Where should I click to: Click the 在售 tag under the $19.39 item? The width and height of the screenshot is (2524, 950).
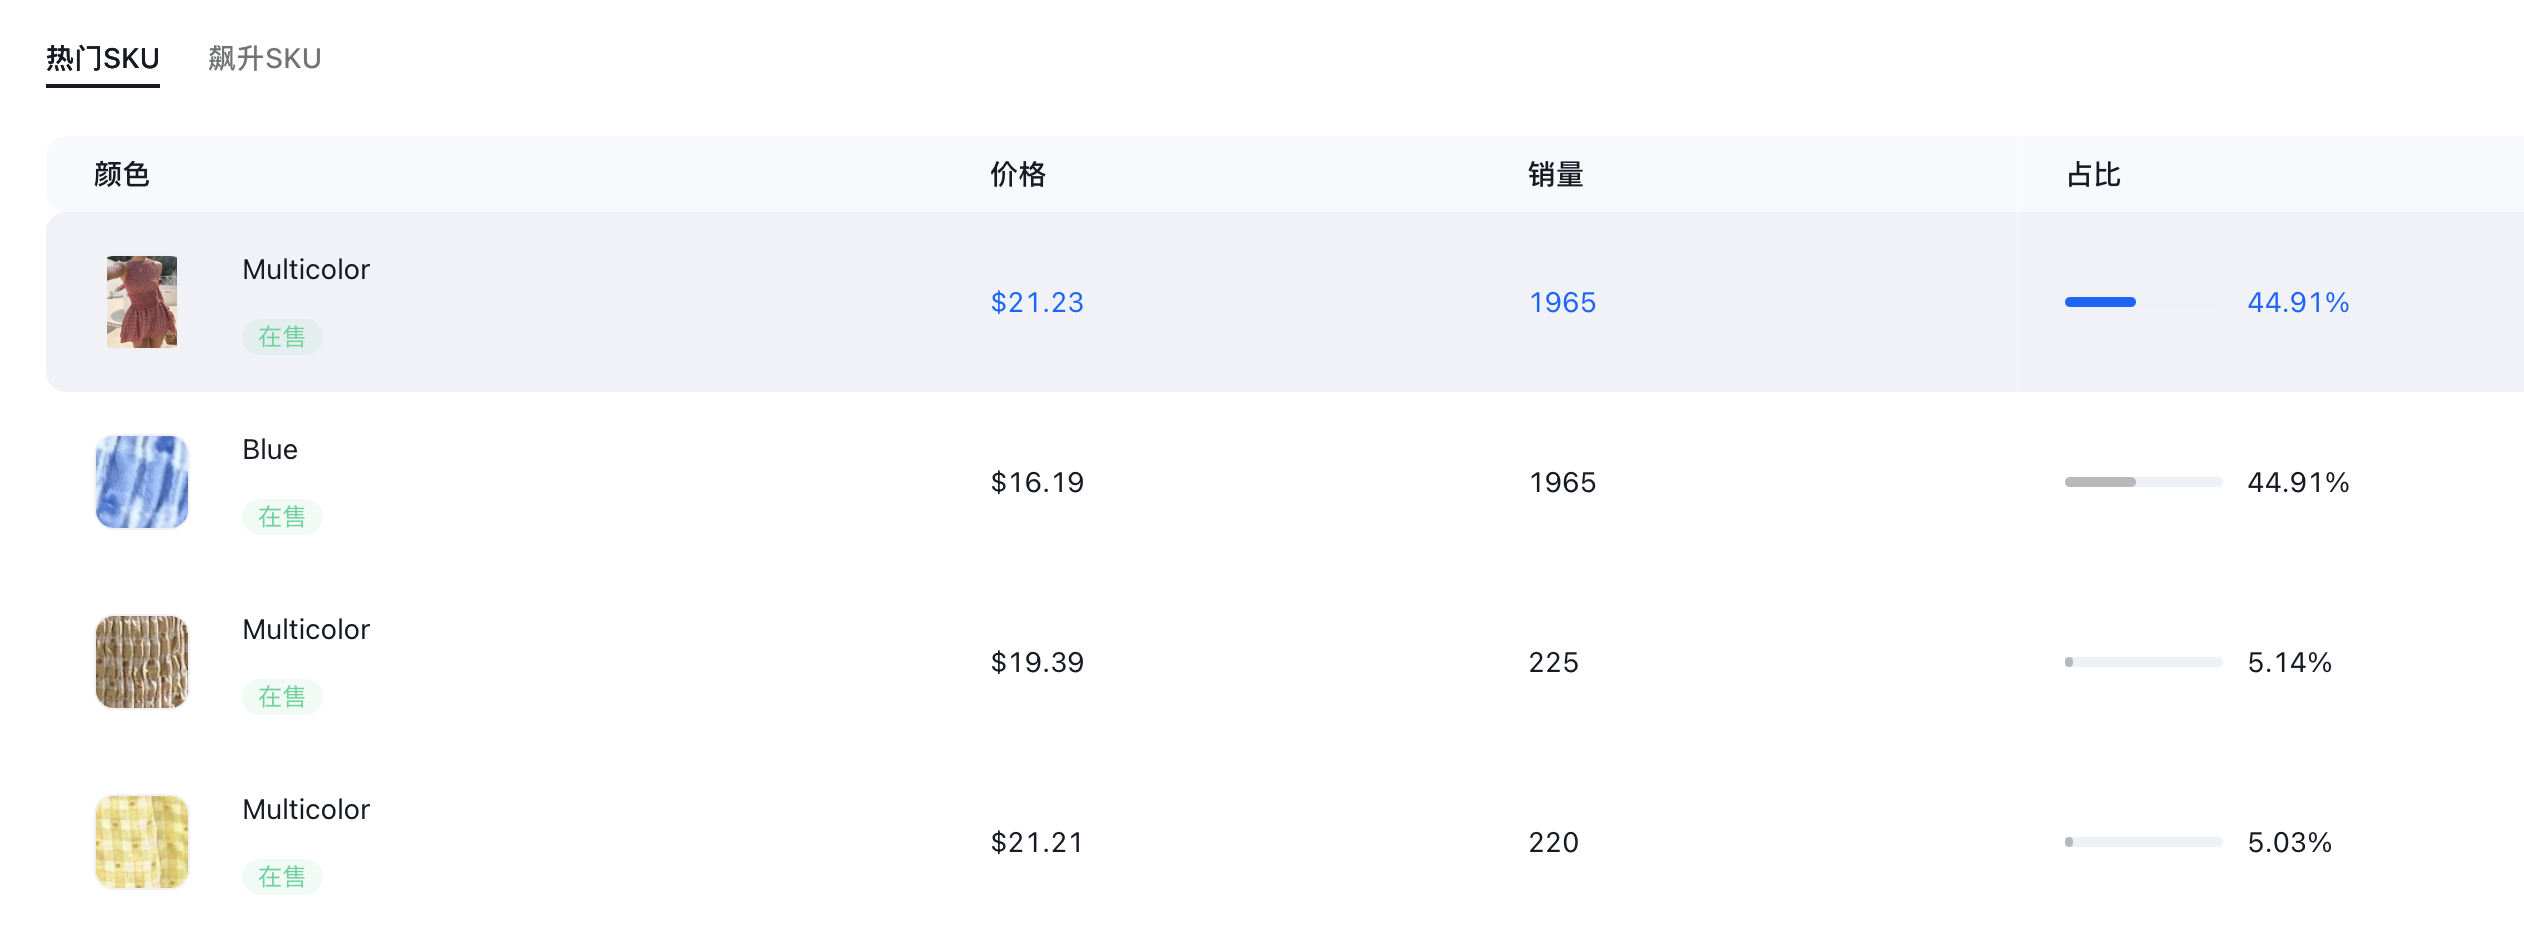click(x=282, y=697)
